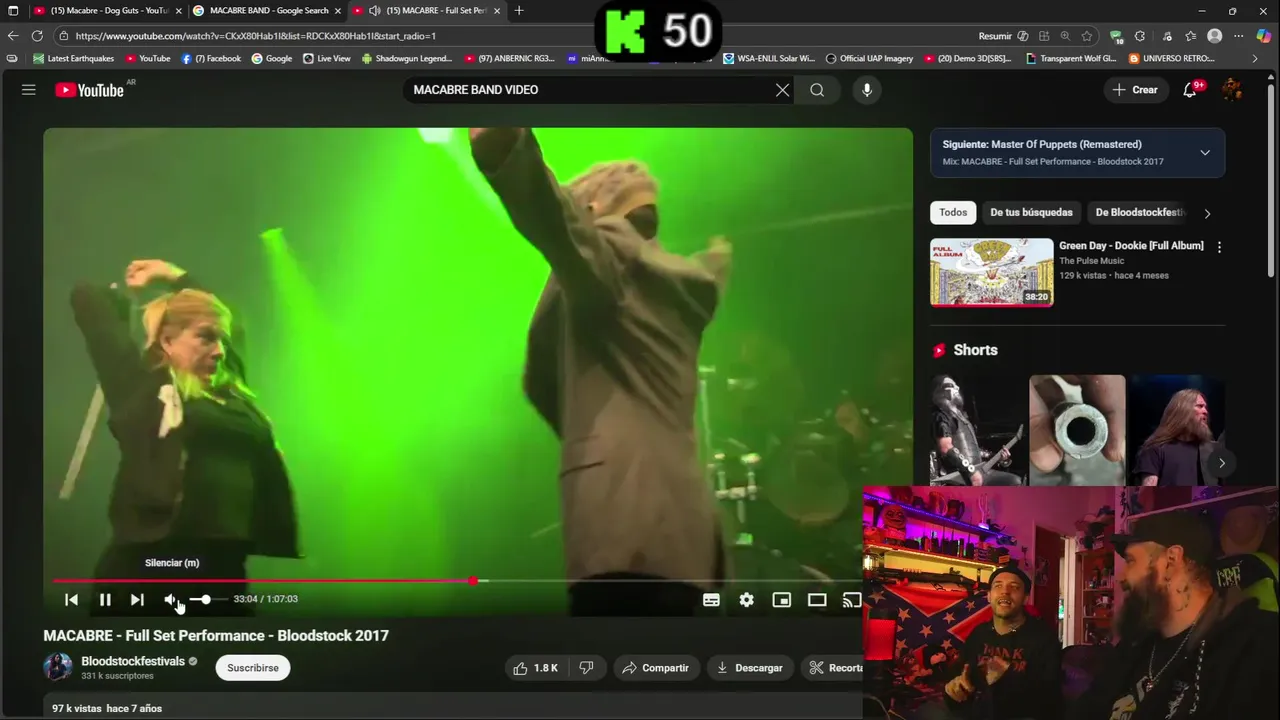The width and height of the screenshot is (1280, 720).
Task: Mute the video with the speaker icon
Action: 171,599
